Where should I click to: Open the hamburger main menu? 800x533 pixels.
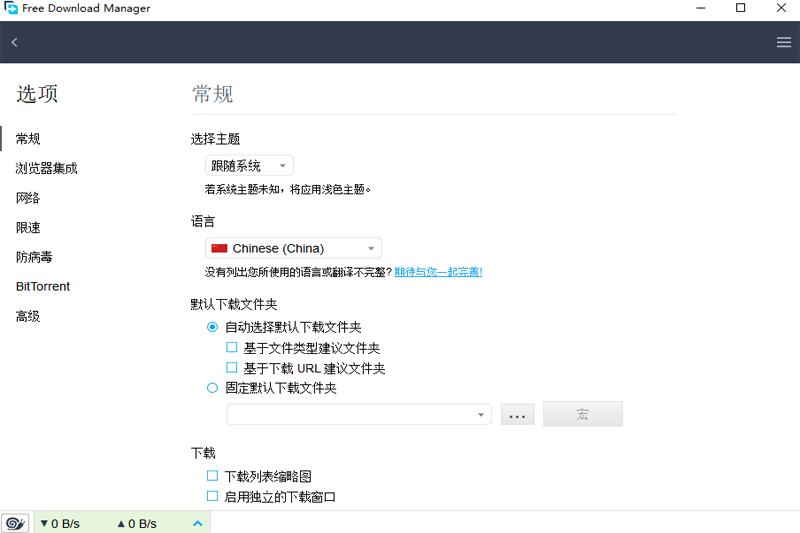tap(784, 42)
